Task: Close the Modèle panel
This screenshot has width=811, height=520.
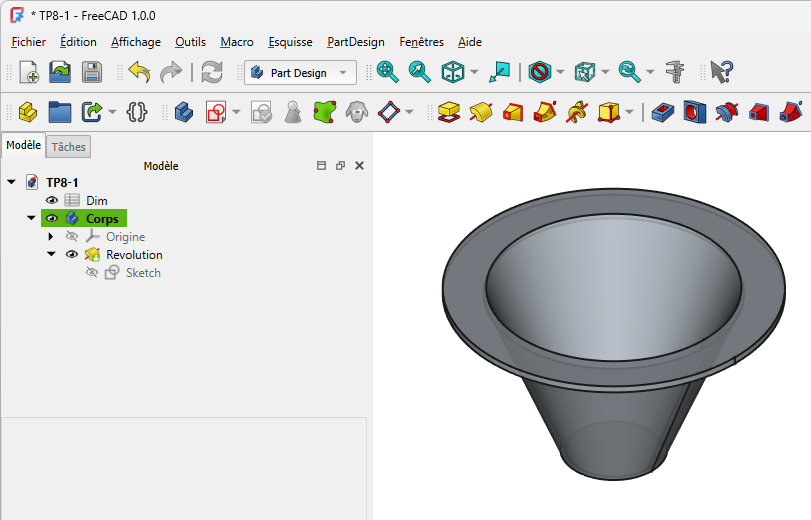Action: [x=359, y=166]
